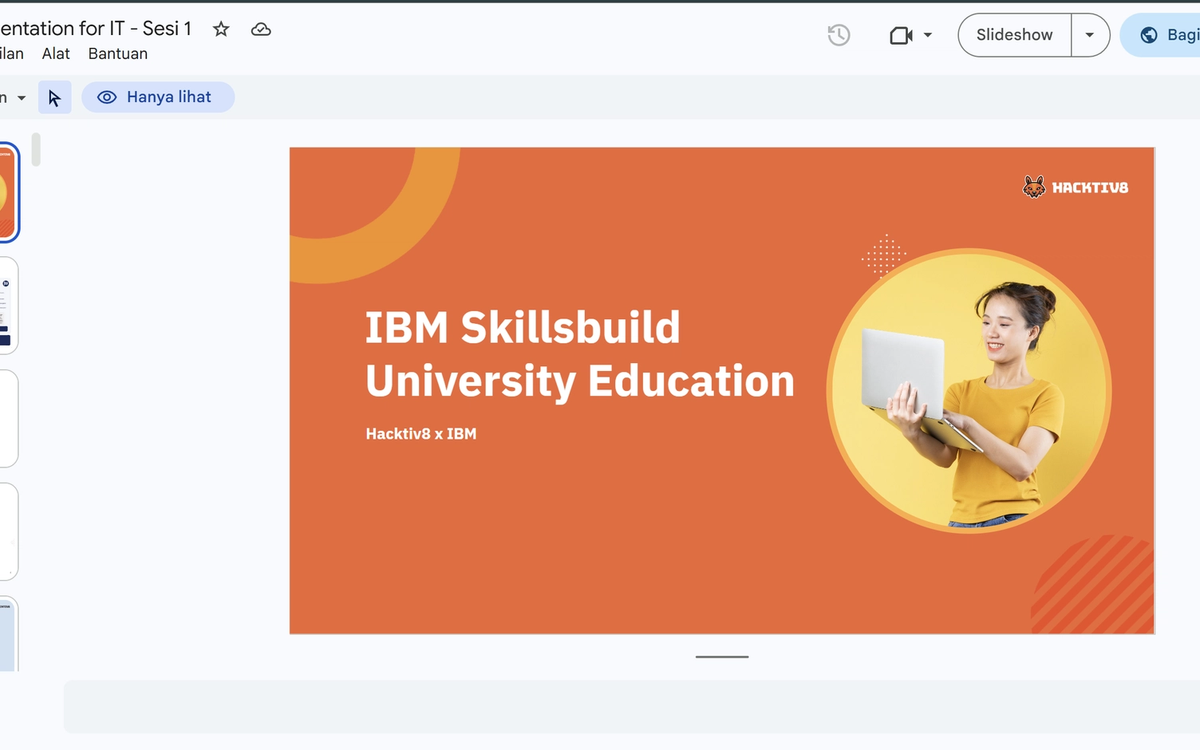Image resolution: width=1200 pixels, height=750 pixels.
Task: Open the Slideshow options dropdown arrow
Action: [1090, 35]
